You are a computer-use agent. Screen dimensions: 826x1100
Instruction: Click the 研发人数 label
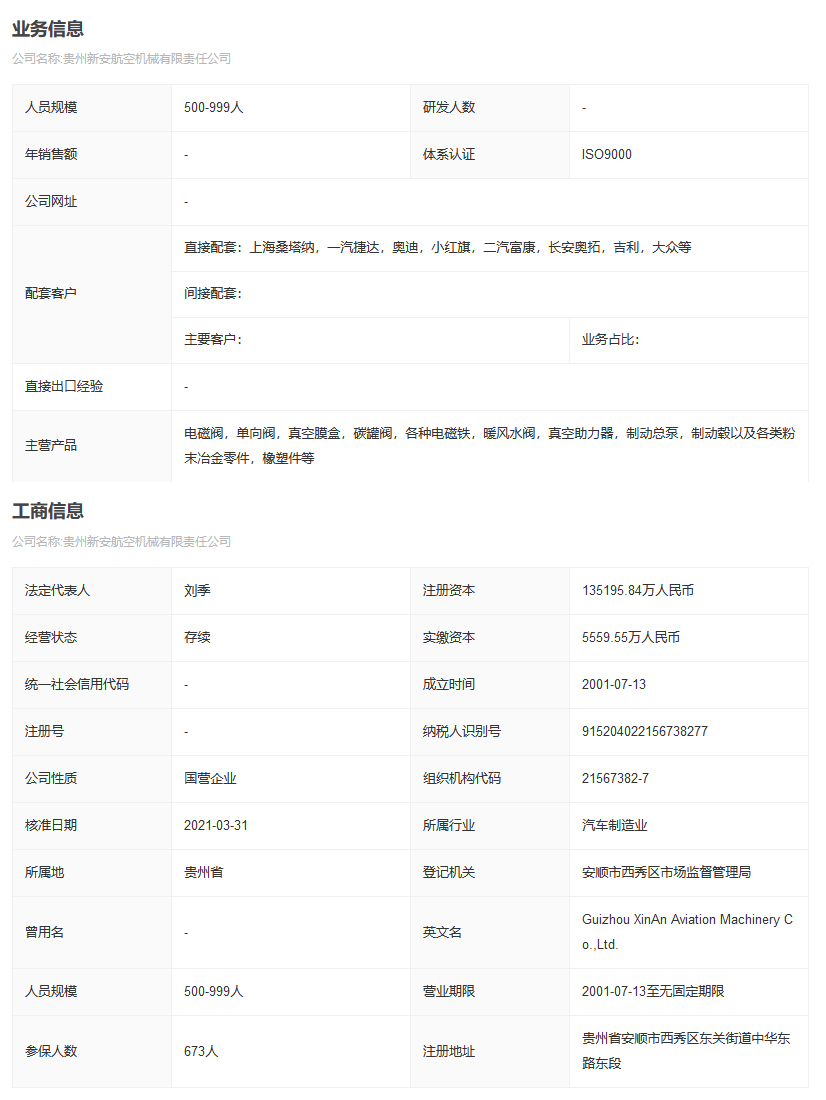(x=448, y=107)
